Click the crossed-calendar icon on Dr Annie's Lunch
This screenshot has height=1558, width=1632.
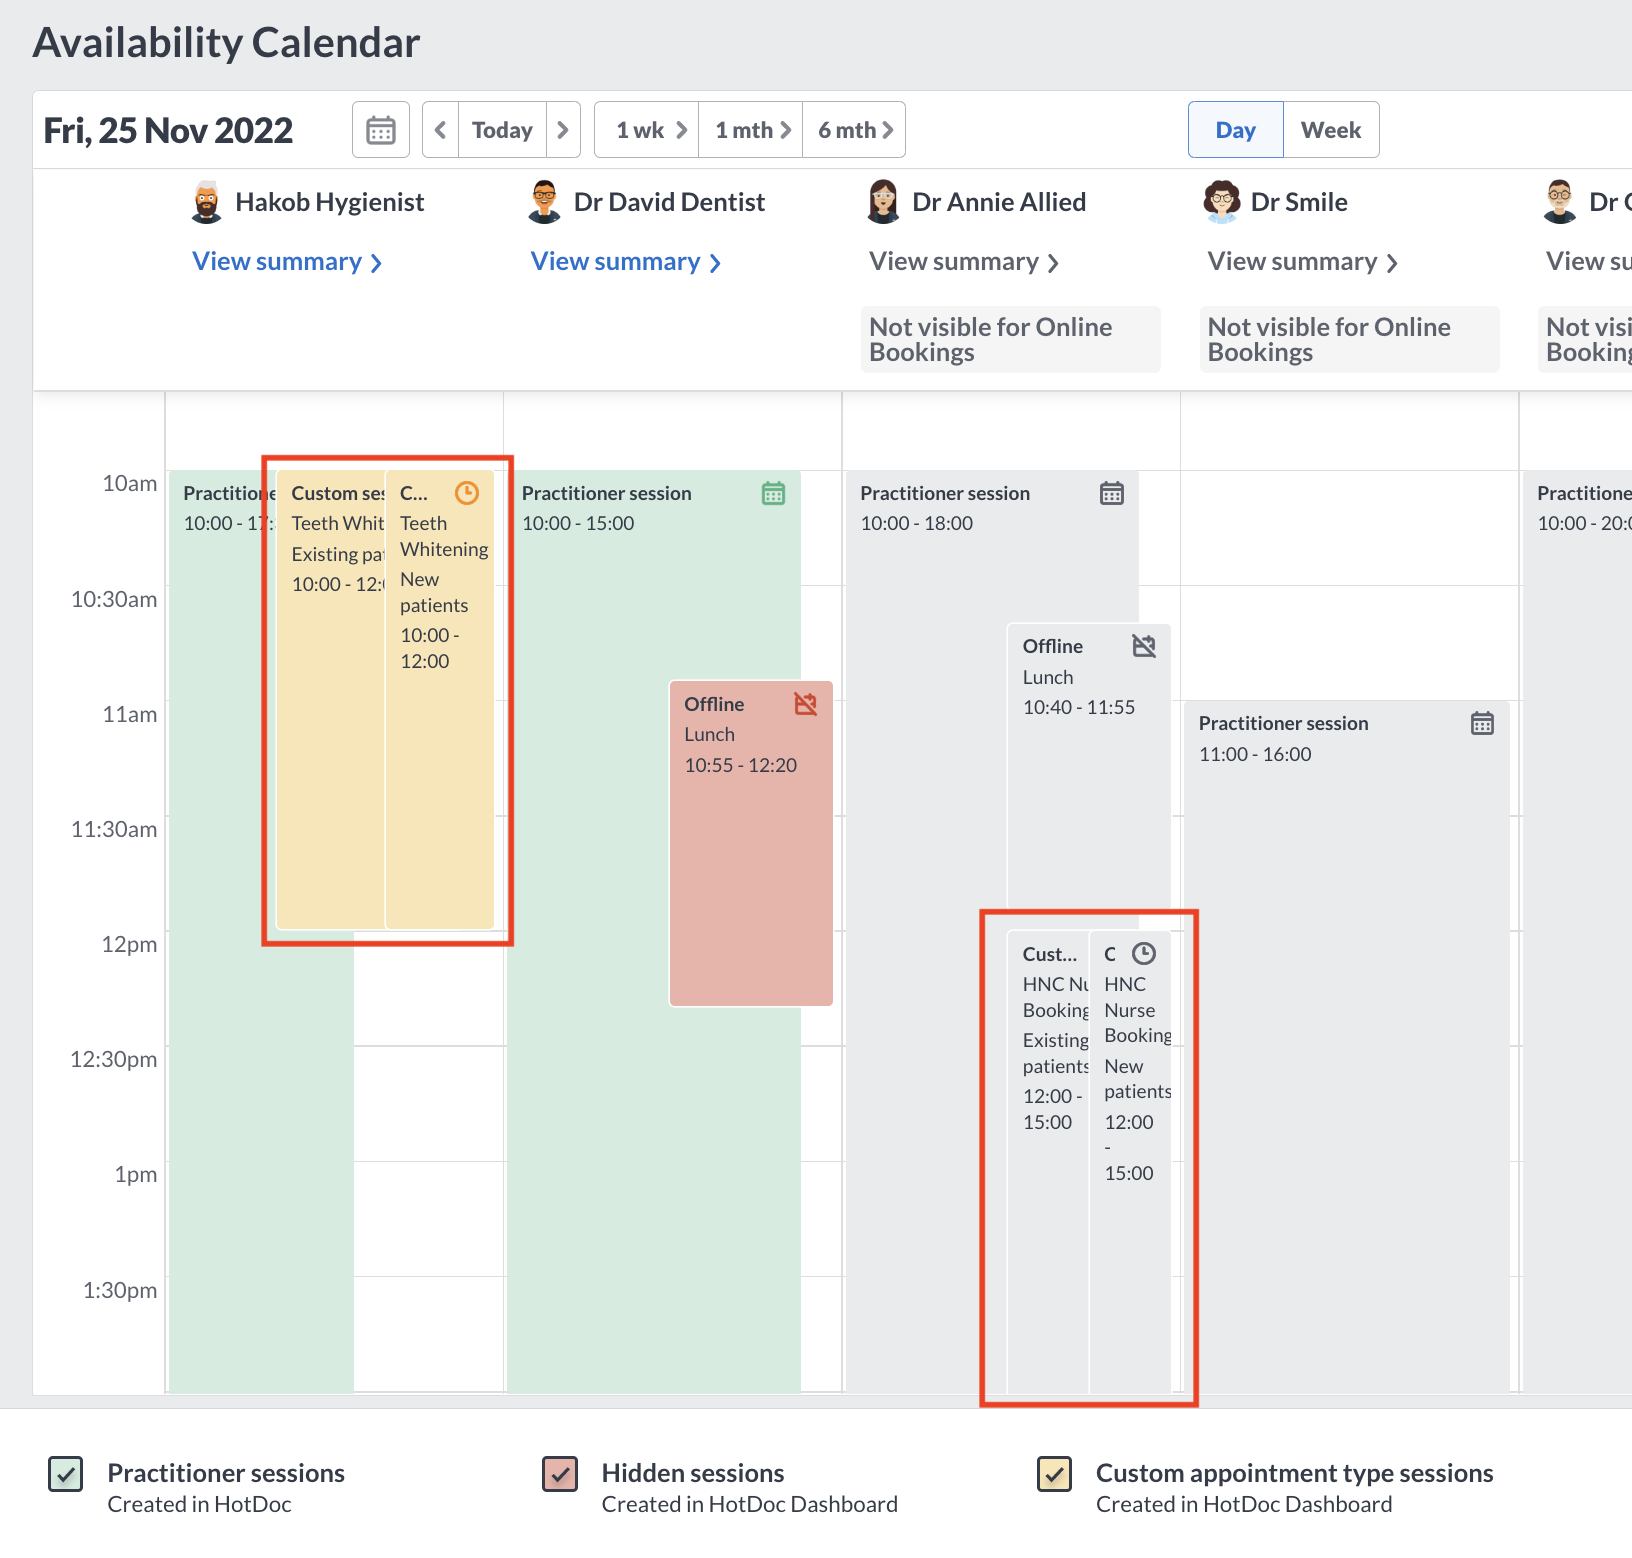pyautogui.click(x=1144, y=646)
